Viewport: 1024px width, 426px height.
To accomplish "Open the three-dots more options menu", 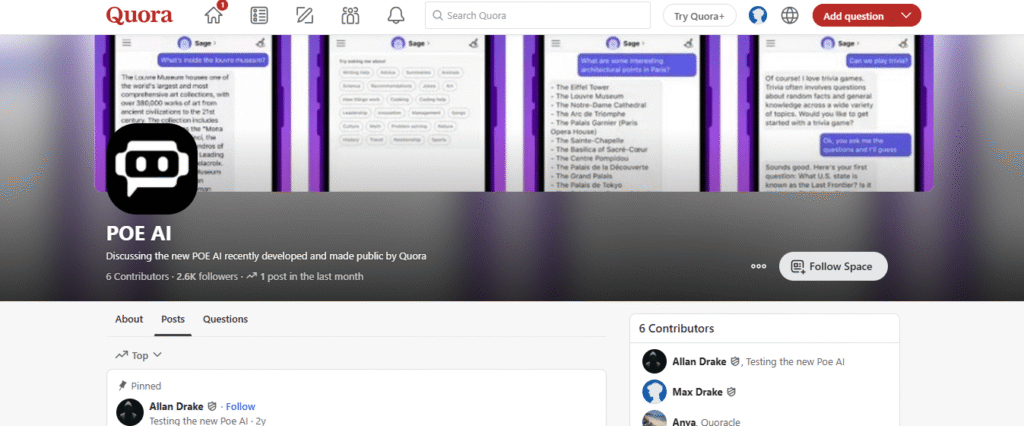I will [759, 267].
